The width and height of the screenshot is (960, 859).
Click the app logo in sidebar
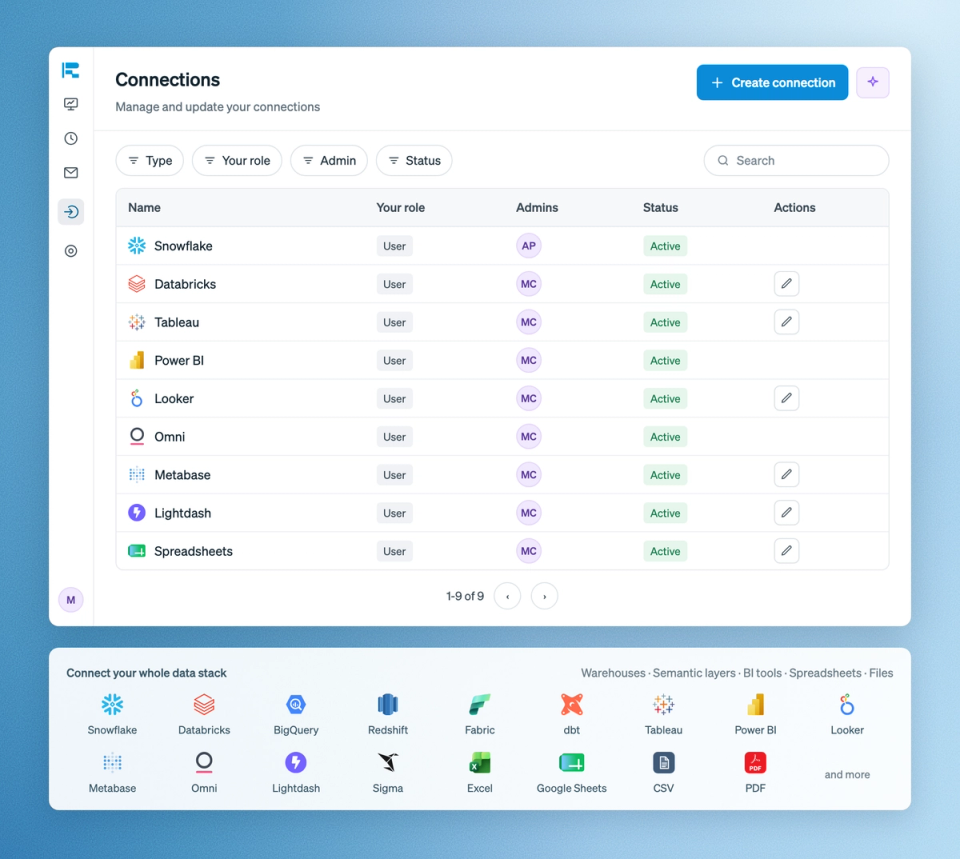coord(70,70)
